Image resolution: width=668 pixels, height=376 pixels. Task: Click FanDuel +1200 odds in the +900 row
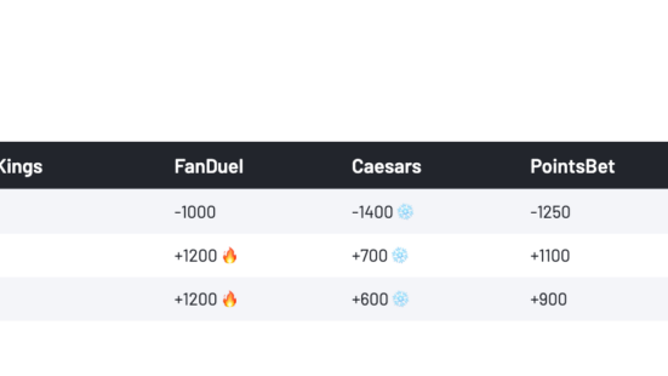[x=196, y=299]
